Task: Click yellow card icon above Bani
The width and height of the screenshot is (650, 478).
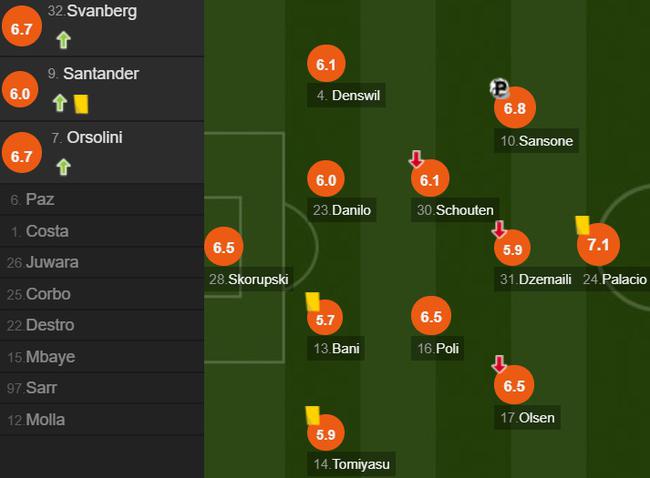Action: point(312,300)
